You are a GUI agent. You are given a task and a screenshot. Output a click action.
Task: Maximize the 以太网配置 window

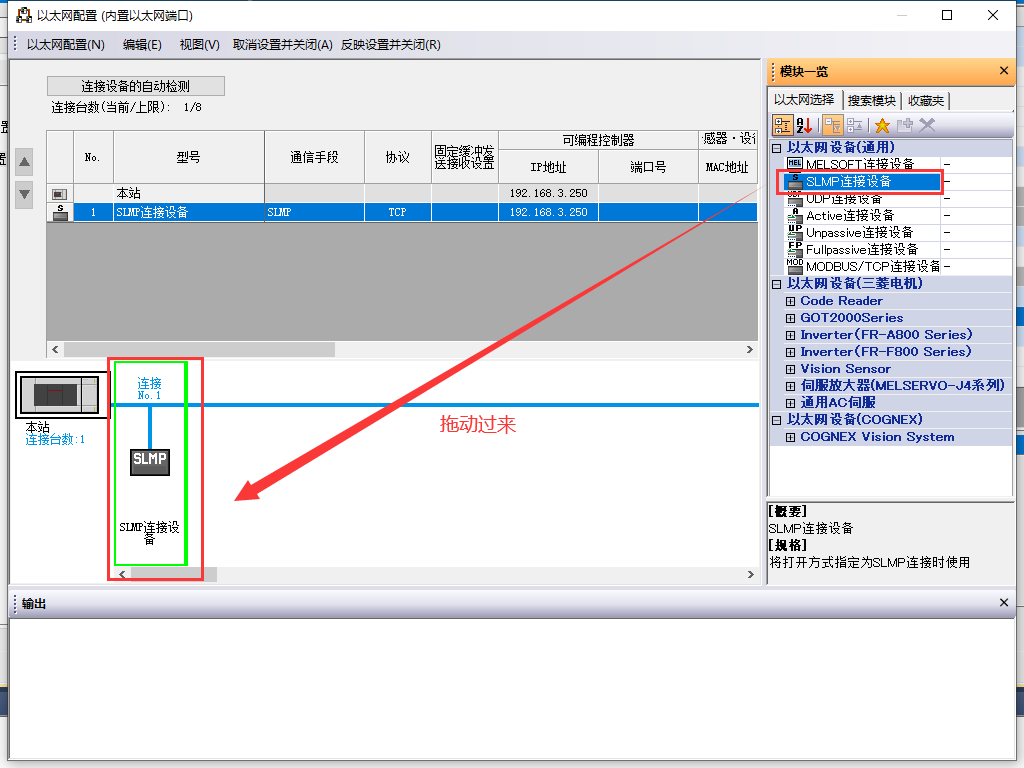pos(947,15)
